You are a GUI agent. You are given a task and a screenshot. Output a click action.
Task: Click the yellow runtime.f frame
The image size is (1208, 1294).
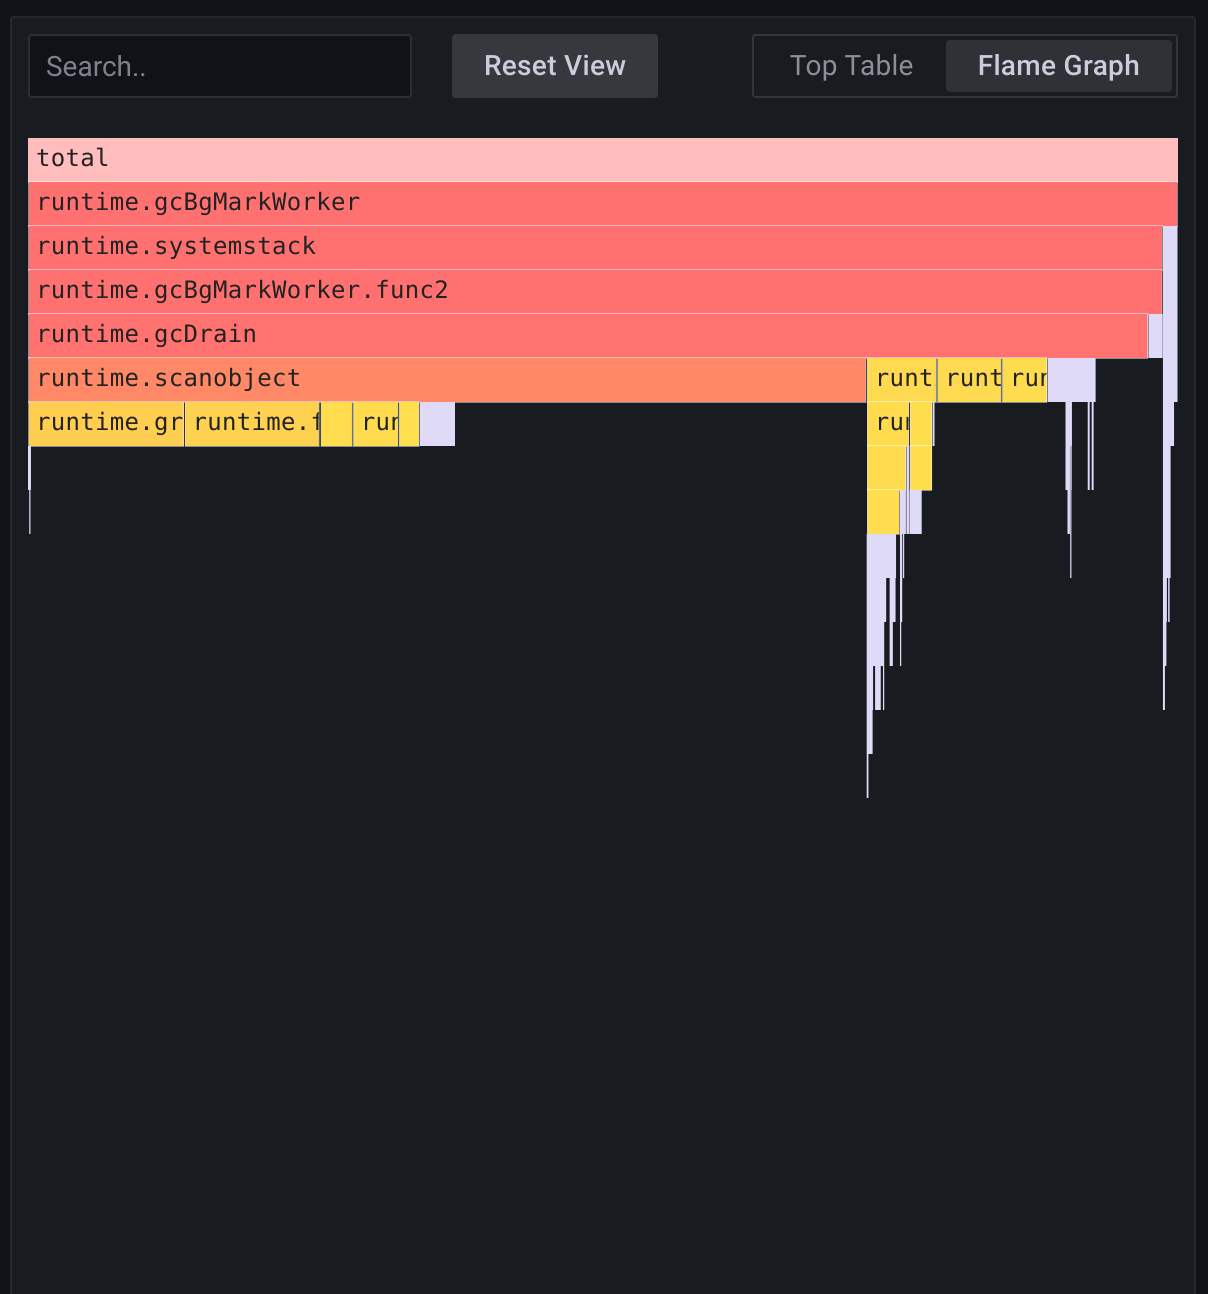[x=252, y=423]
